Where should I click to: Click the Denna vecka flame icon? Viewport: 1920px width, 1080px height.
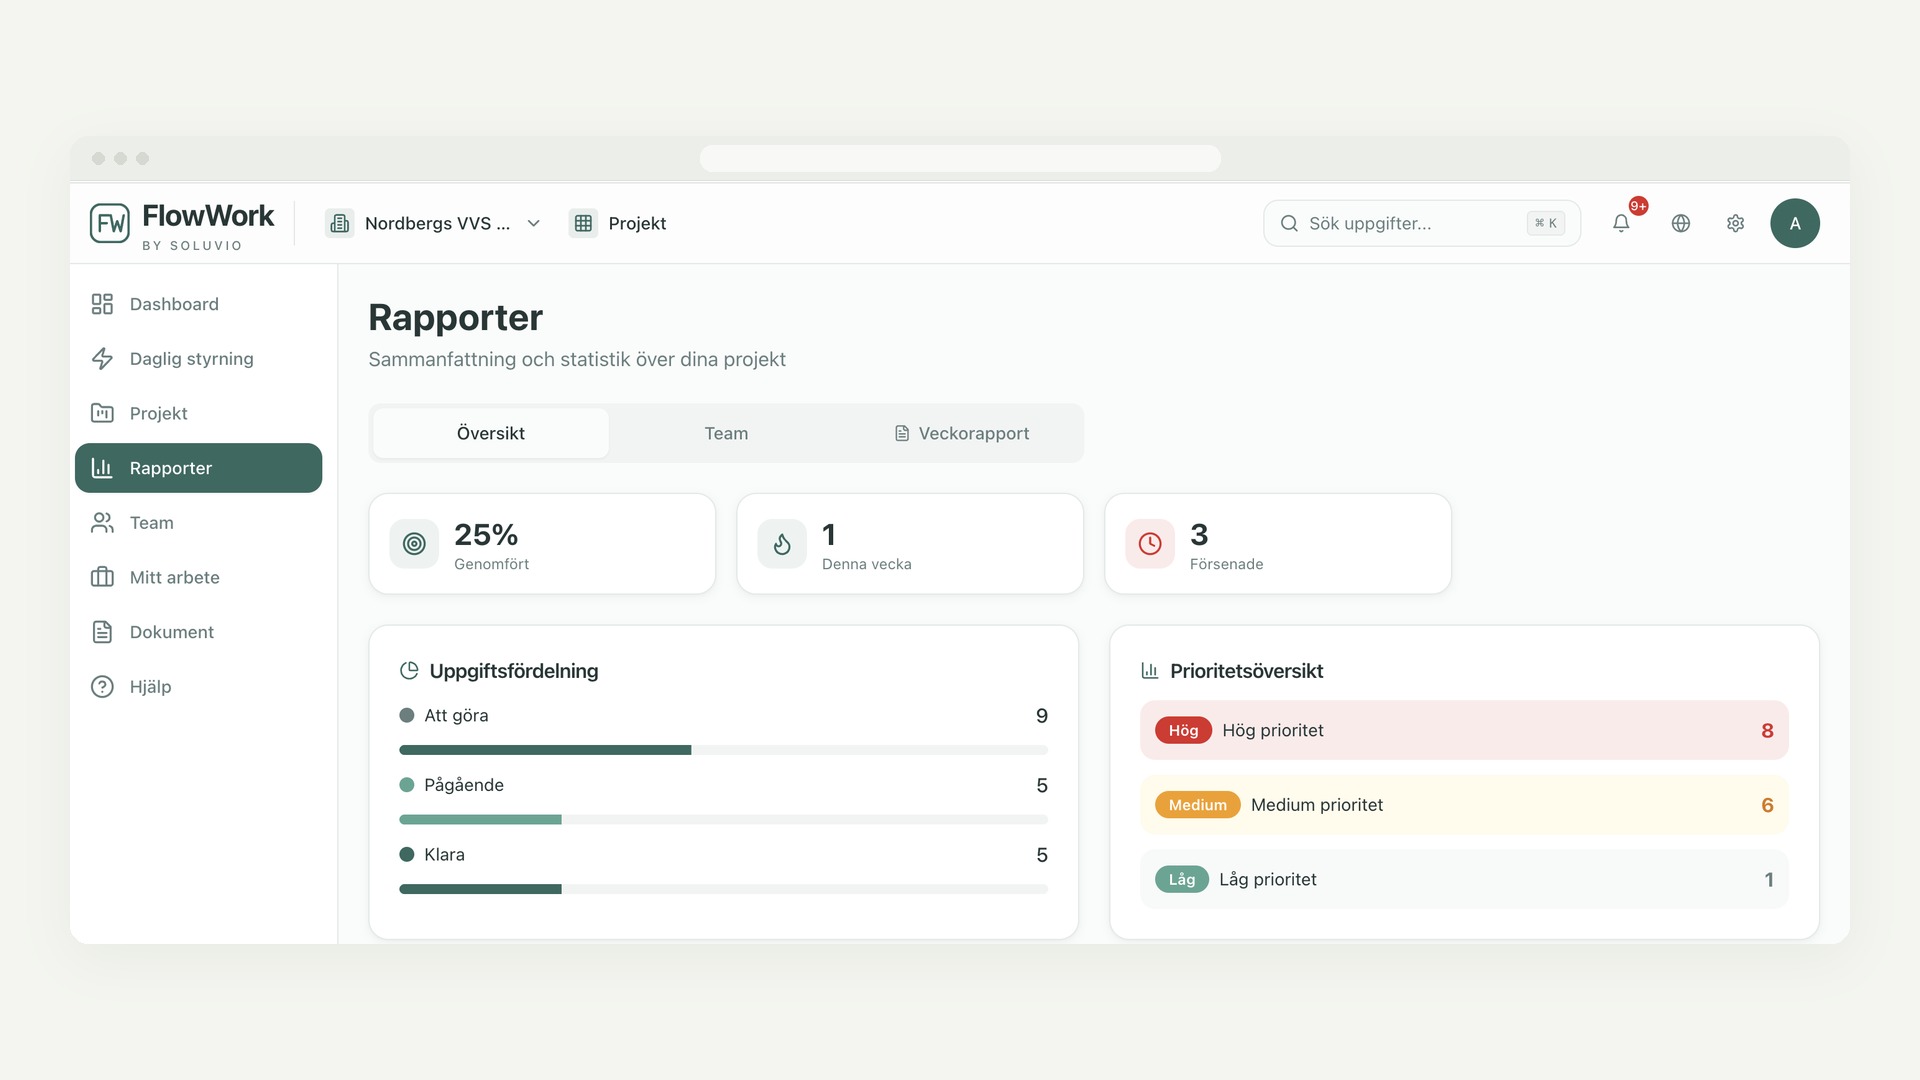point(782,544)
